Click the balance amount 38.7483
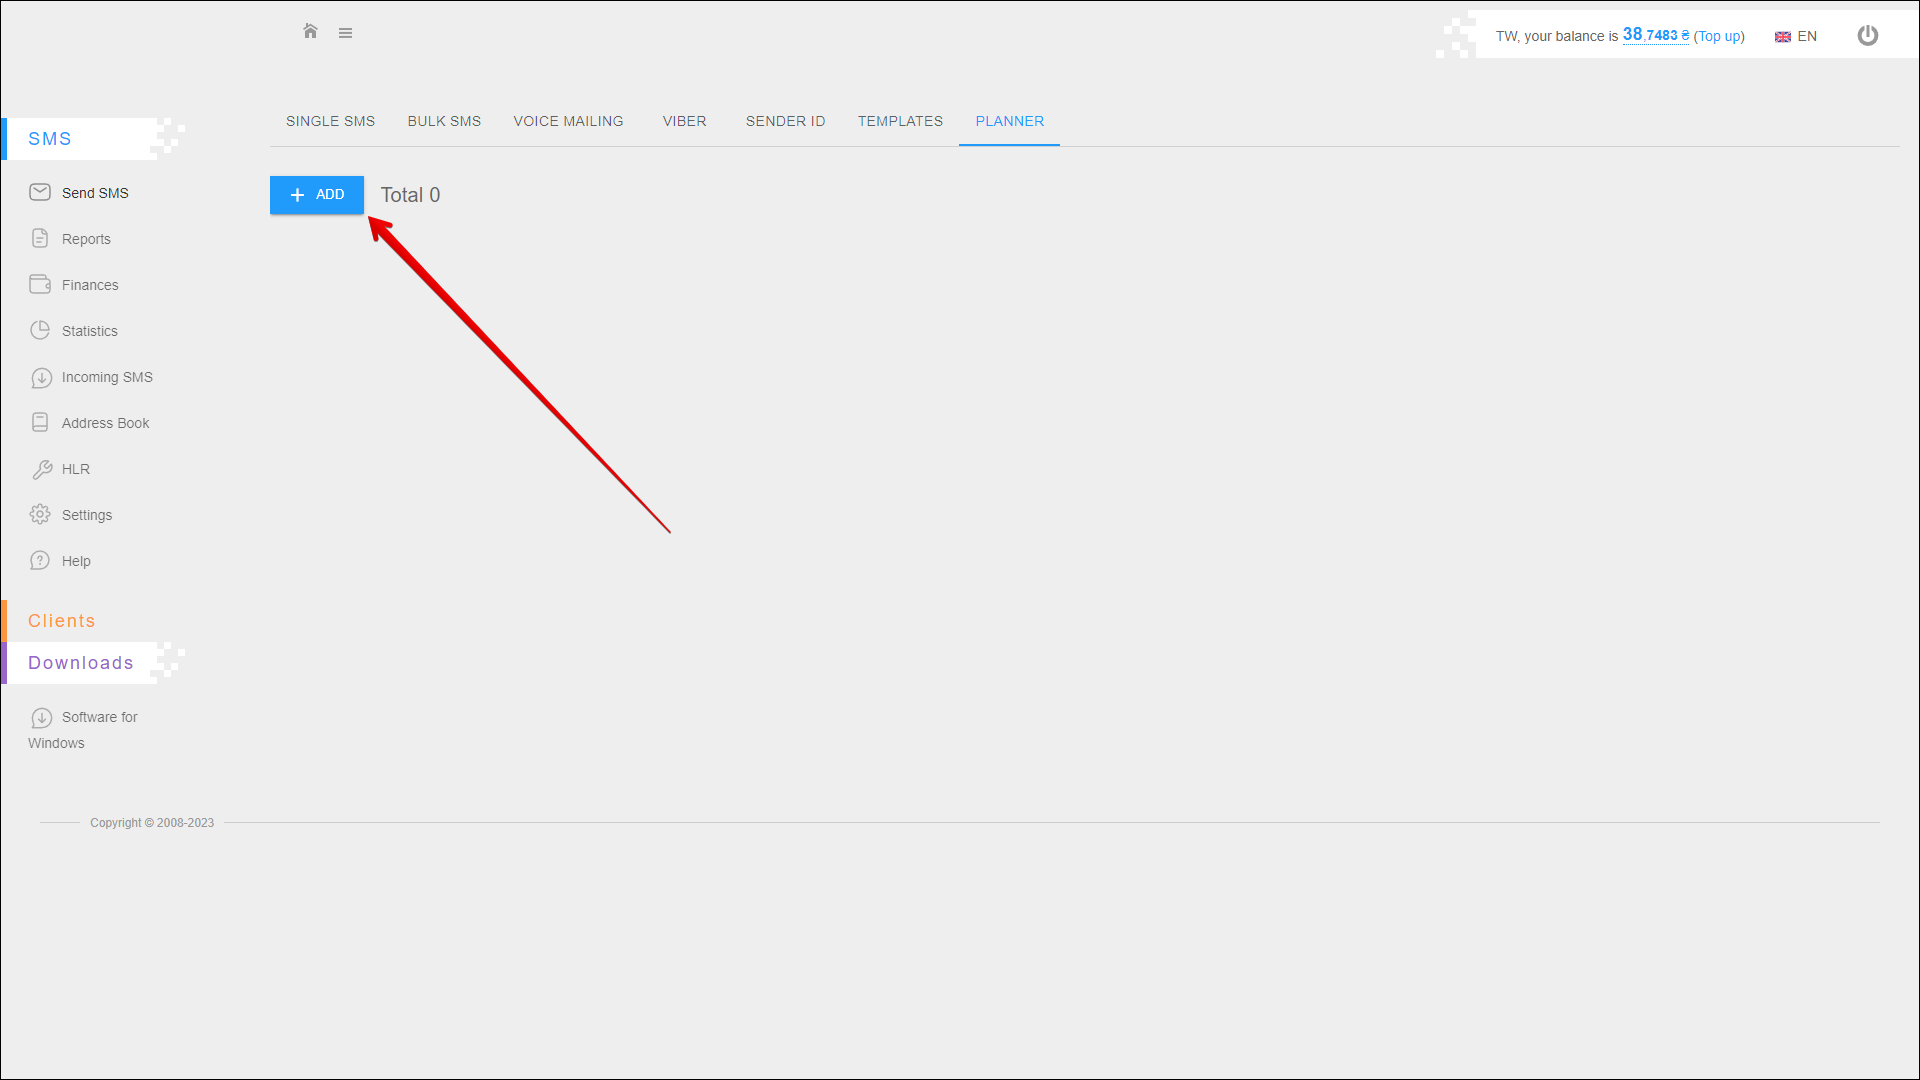 (x=1650, y=35)
